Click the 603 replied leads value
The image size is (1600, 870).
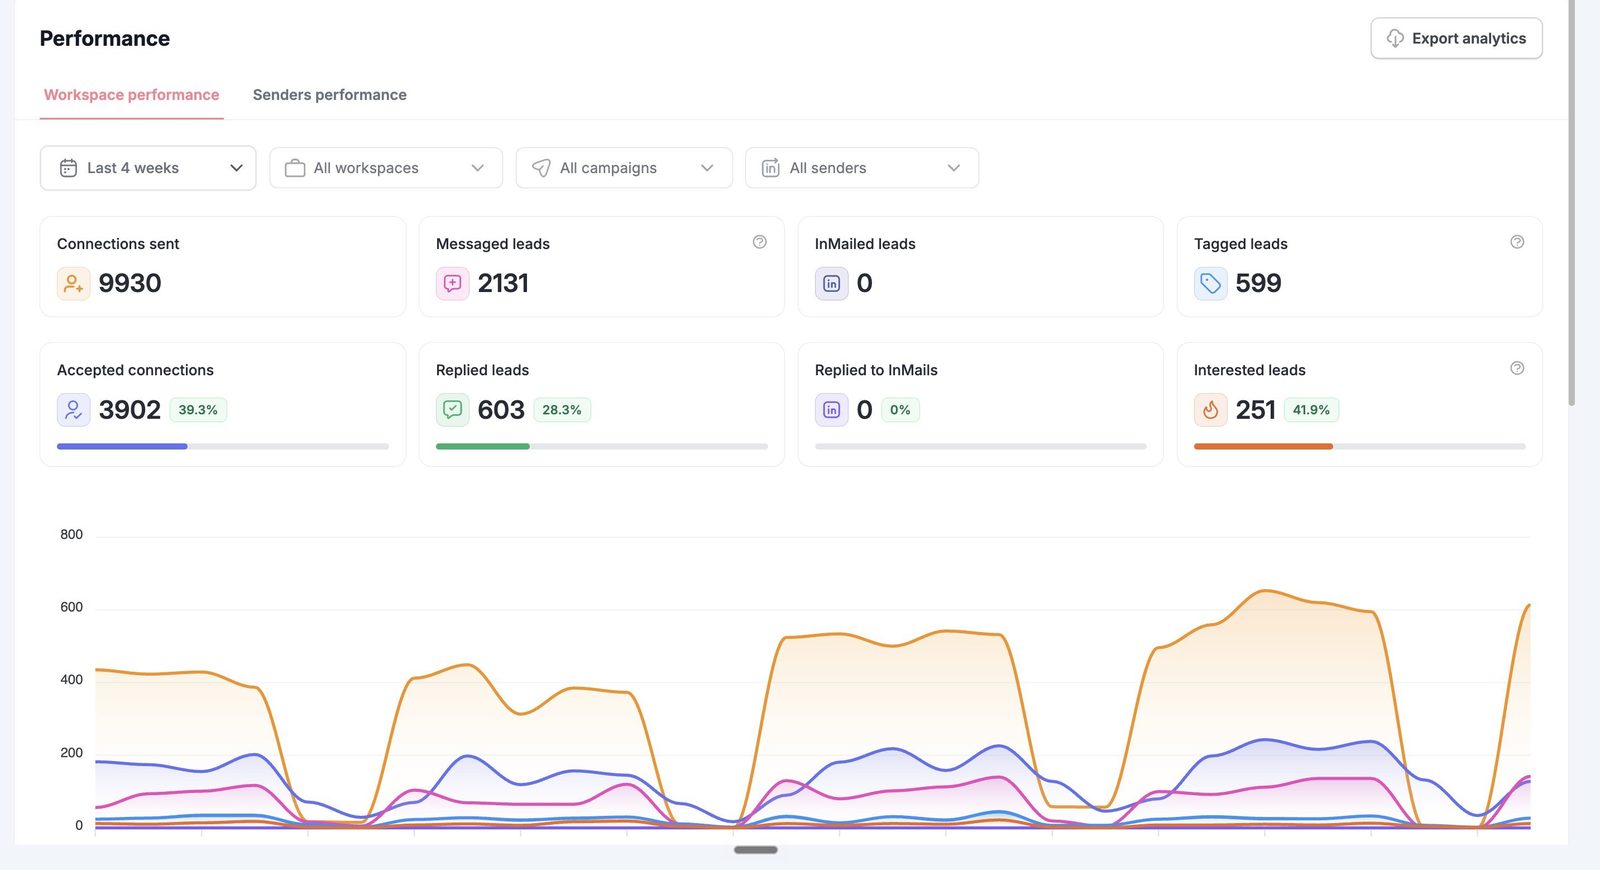point(501,410)
